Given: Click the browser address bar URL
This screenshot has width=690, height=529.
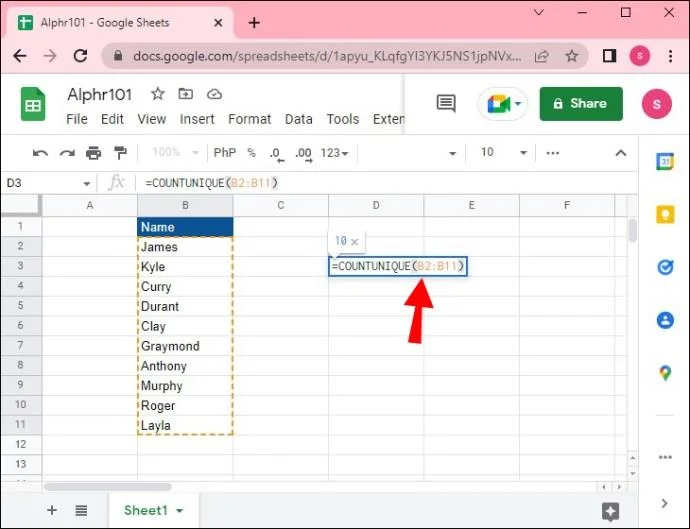Looking at the screenshot, I should click(327, 56).
